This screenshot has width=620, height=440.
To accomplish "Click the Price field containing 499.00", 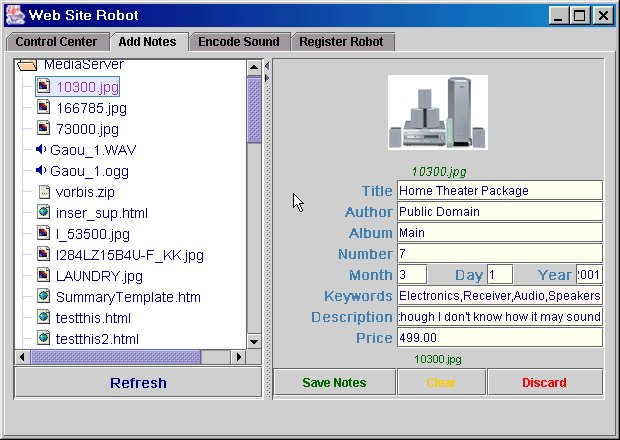I will point(500,338).
